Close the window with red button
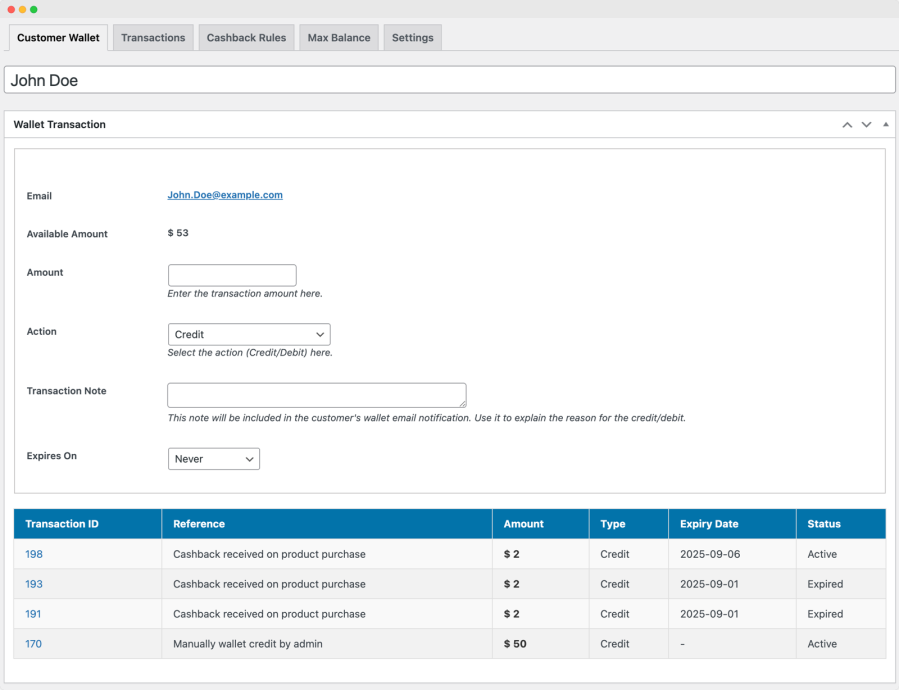The image size is (899, 690). tap(11, 9)
